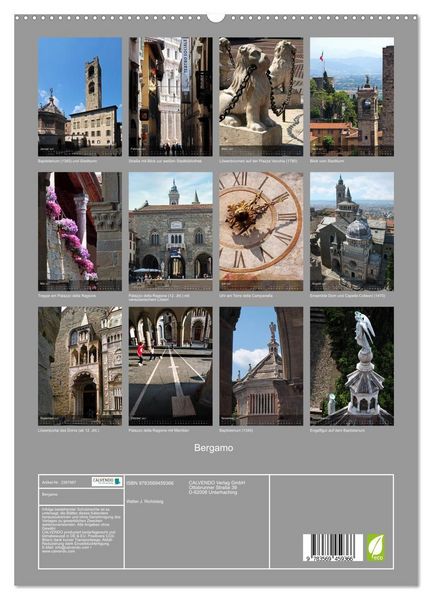Open the narrow street Stadtbibliothek photo

click(x=171, y=96)
